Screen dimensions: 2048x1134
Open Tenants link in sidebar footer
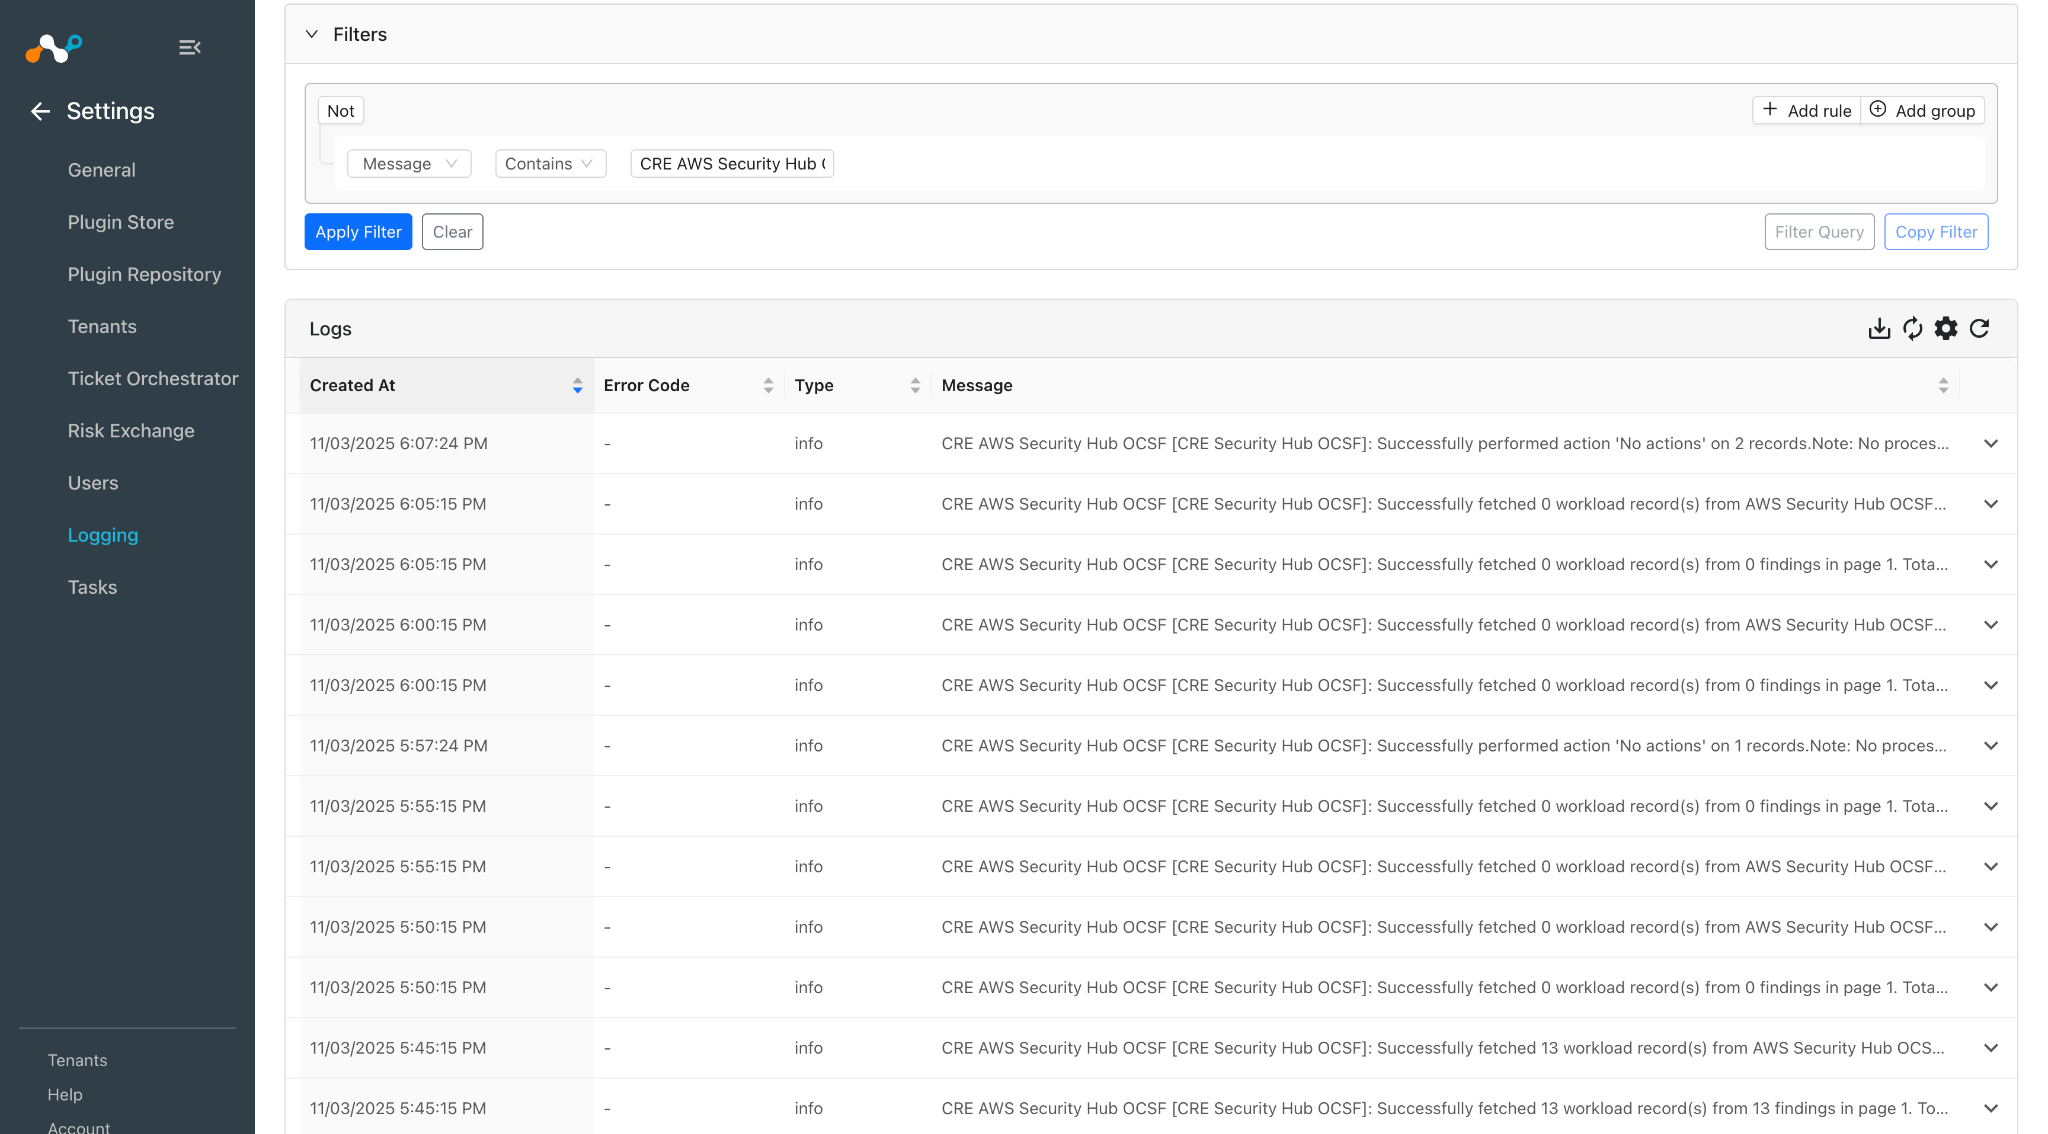click(78, 1060)
